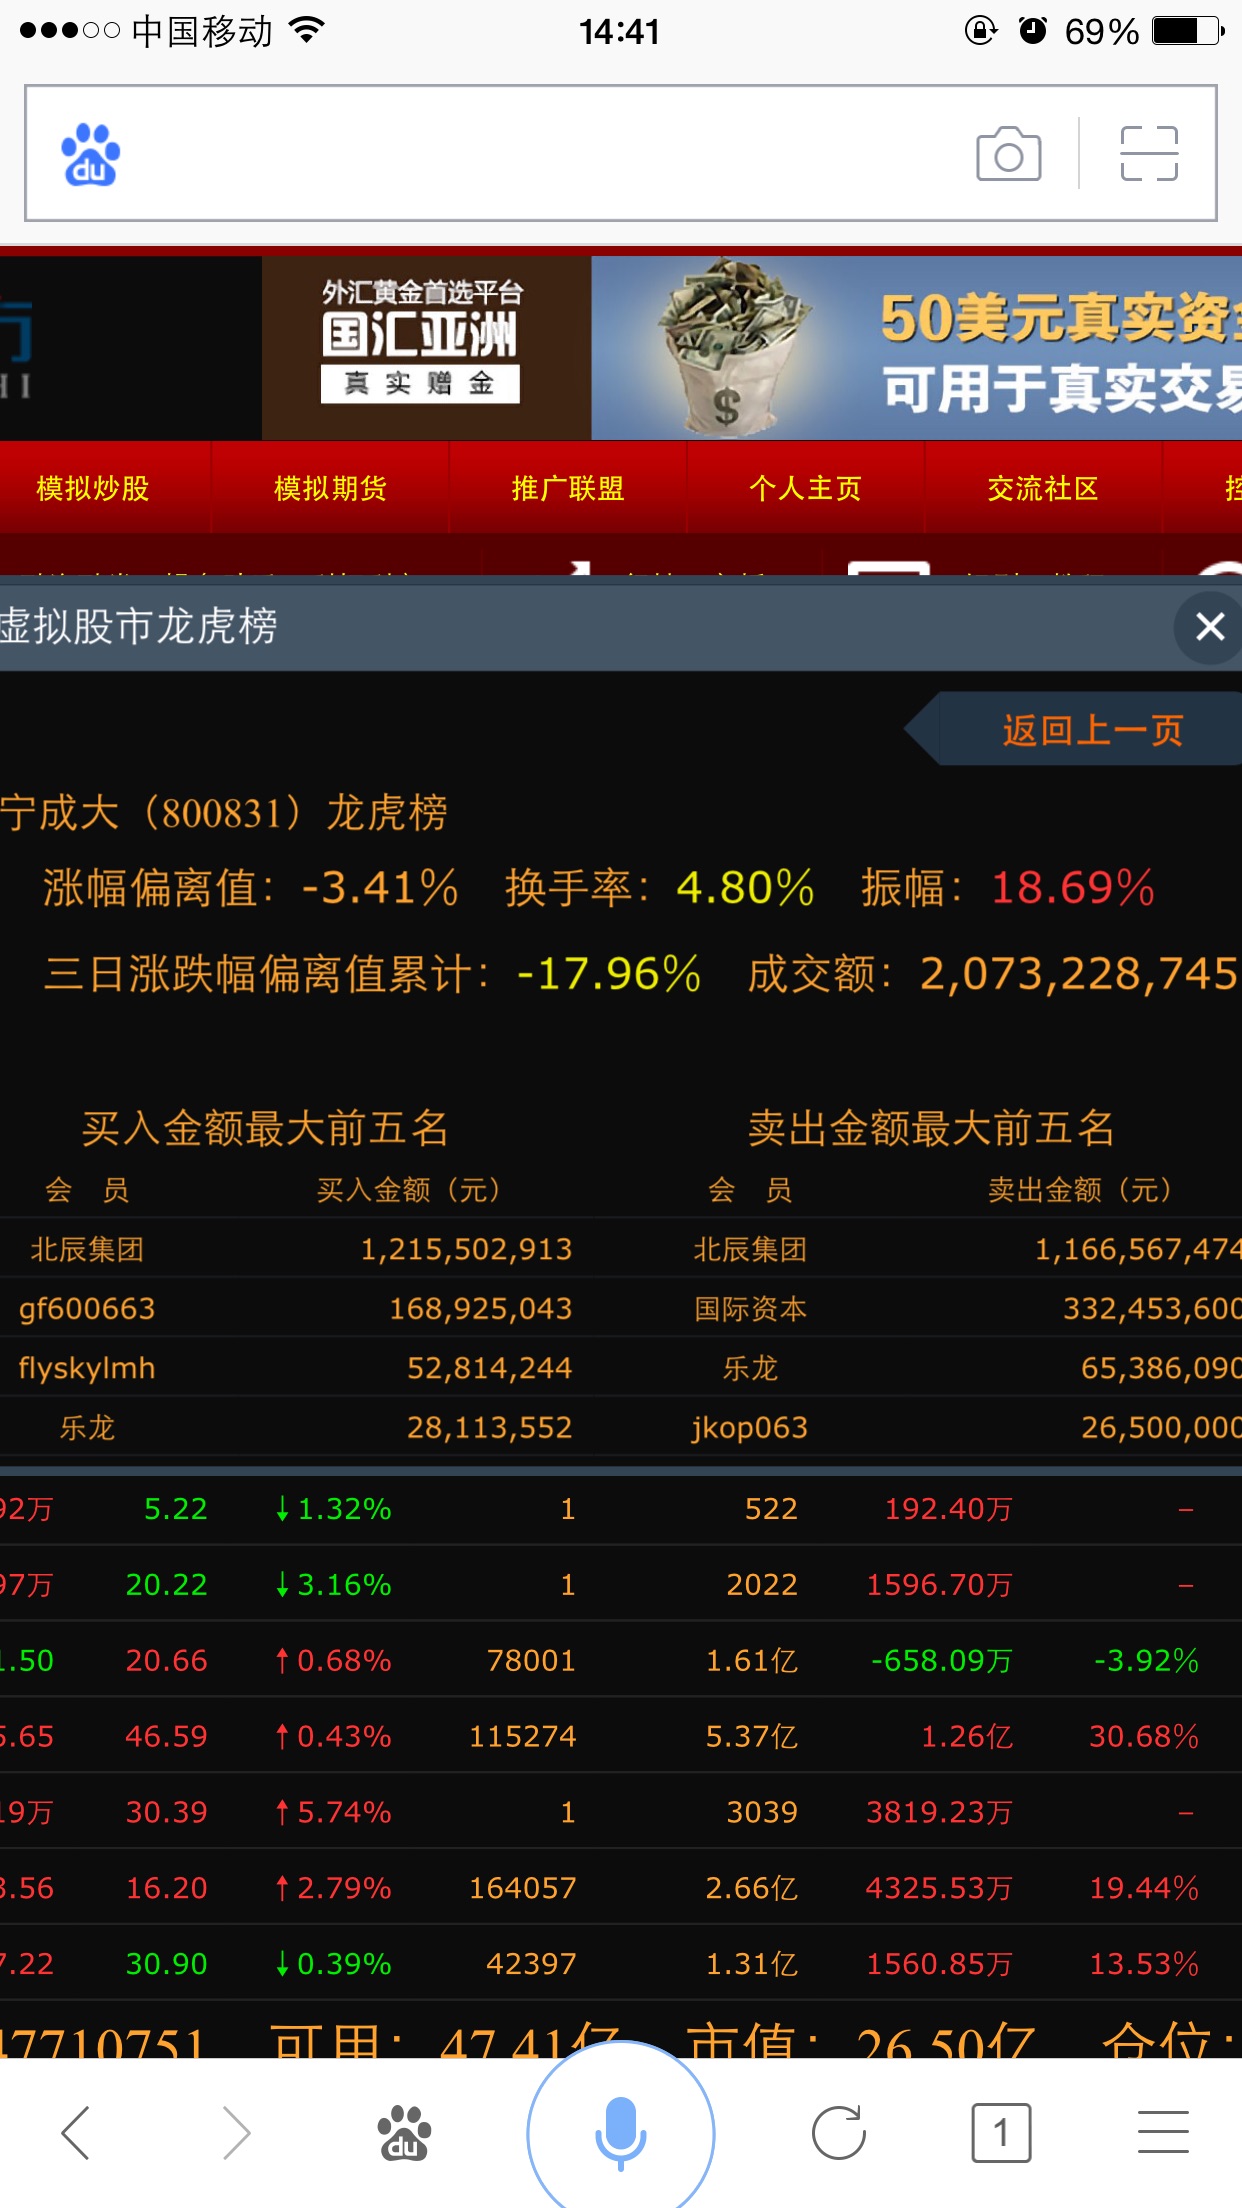1242x2208 pixels.
Task: Activate voice search microphone button
Action: tap(620, 2132)
